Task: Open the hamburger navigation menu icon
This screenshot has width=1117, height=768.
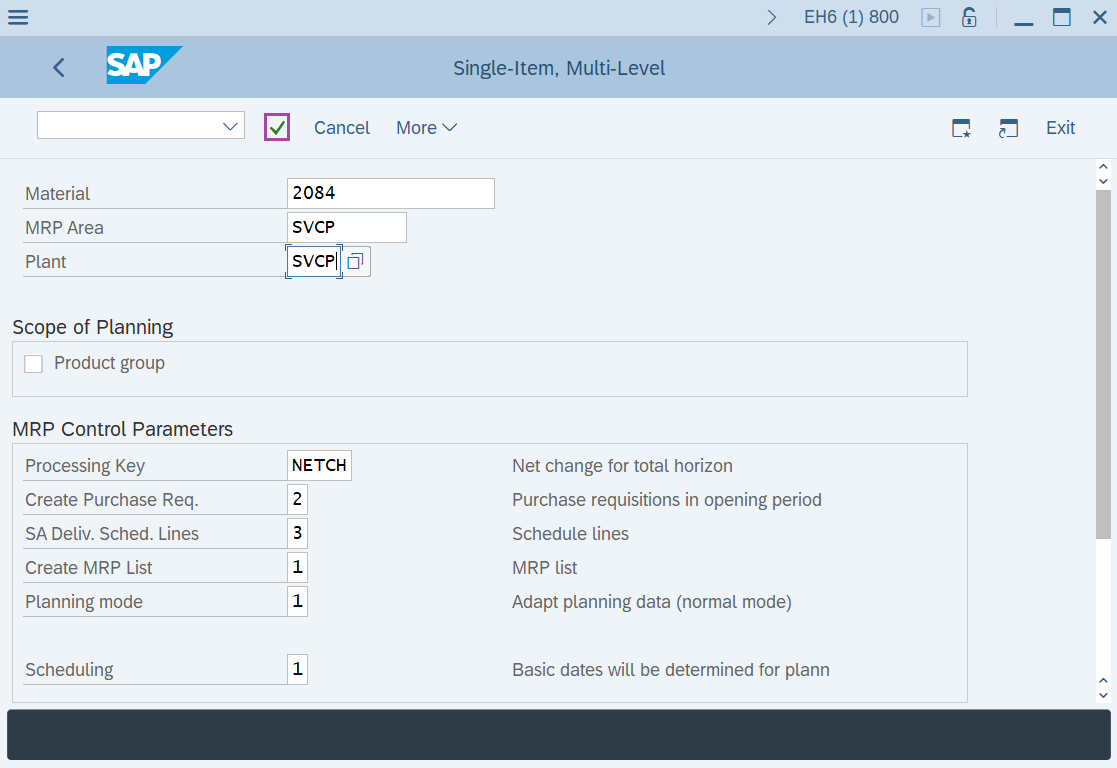Action: coord(17,17)
